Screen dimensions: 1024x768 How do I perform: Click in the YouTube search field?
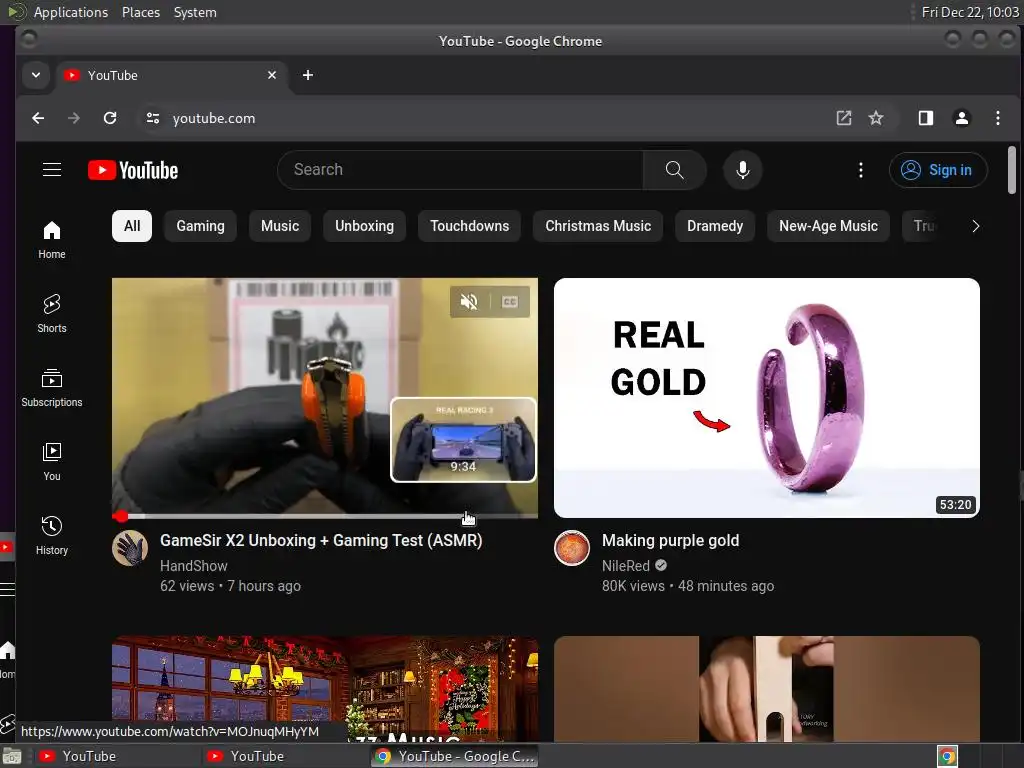click(x=460, y=170)
